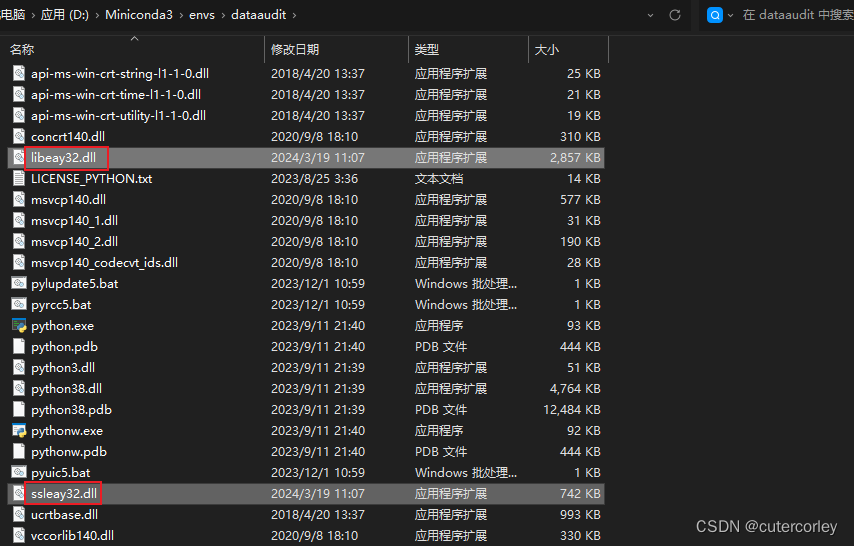Select file name python38.pdb
The width and height of the screenshot is (854, 546).
(71, 410)
